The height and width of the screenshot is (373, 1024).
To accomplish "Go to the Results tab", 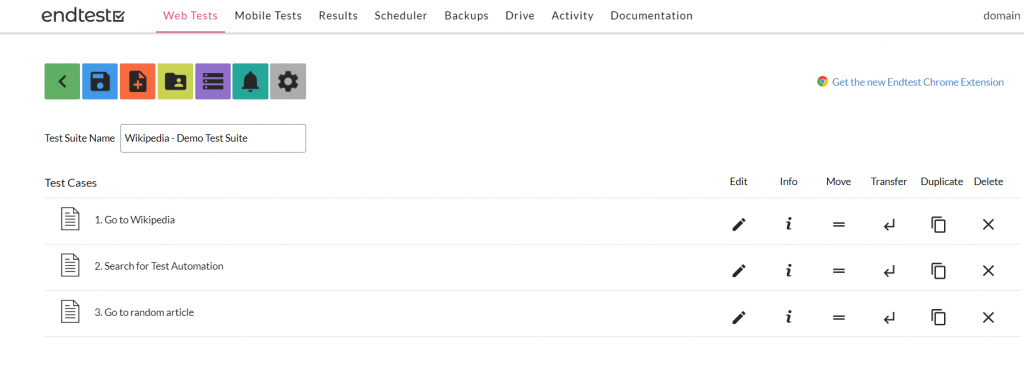I will click(338, 16).
